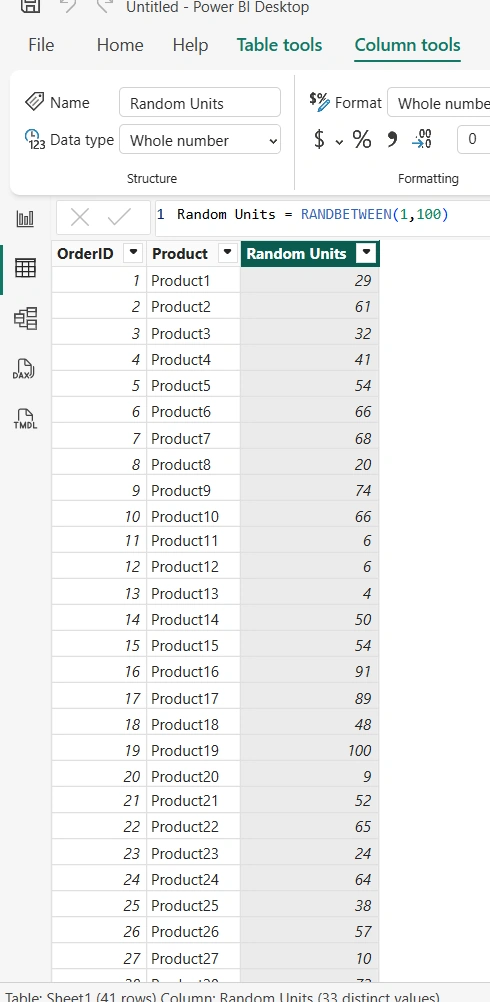The width and height of the screenshot is (490, 1002).
Task: Open the TMDL view icon
Action: (25, 419)
